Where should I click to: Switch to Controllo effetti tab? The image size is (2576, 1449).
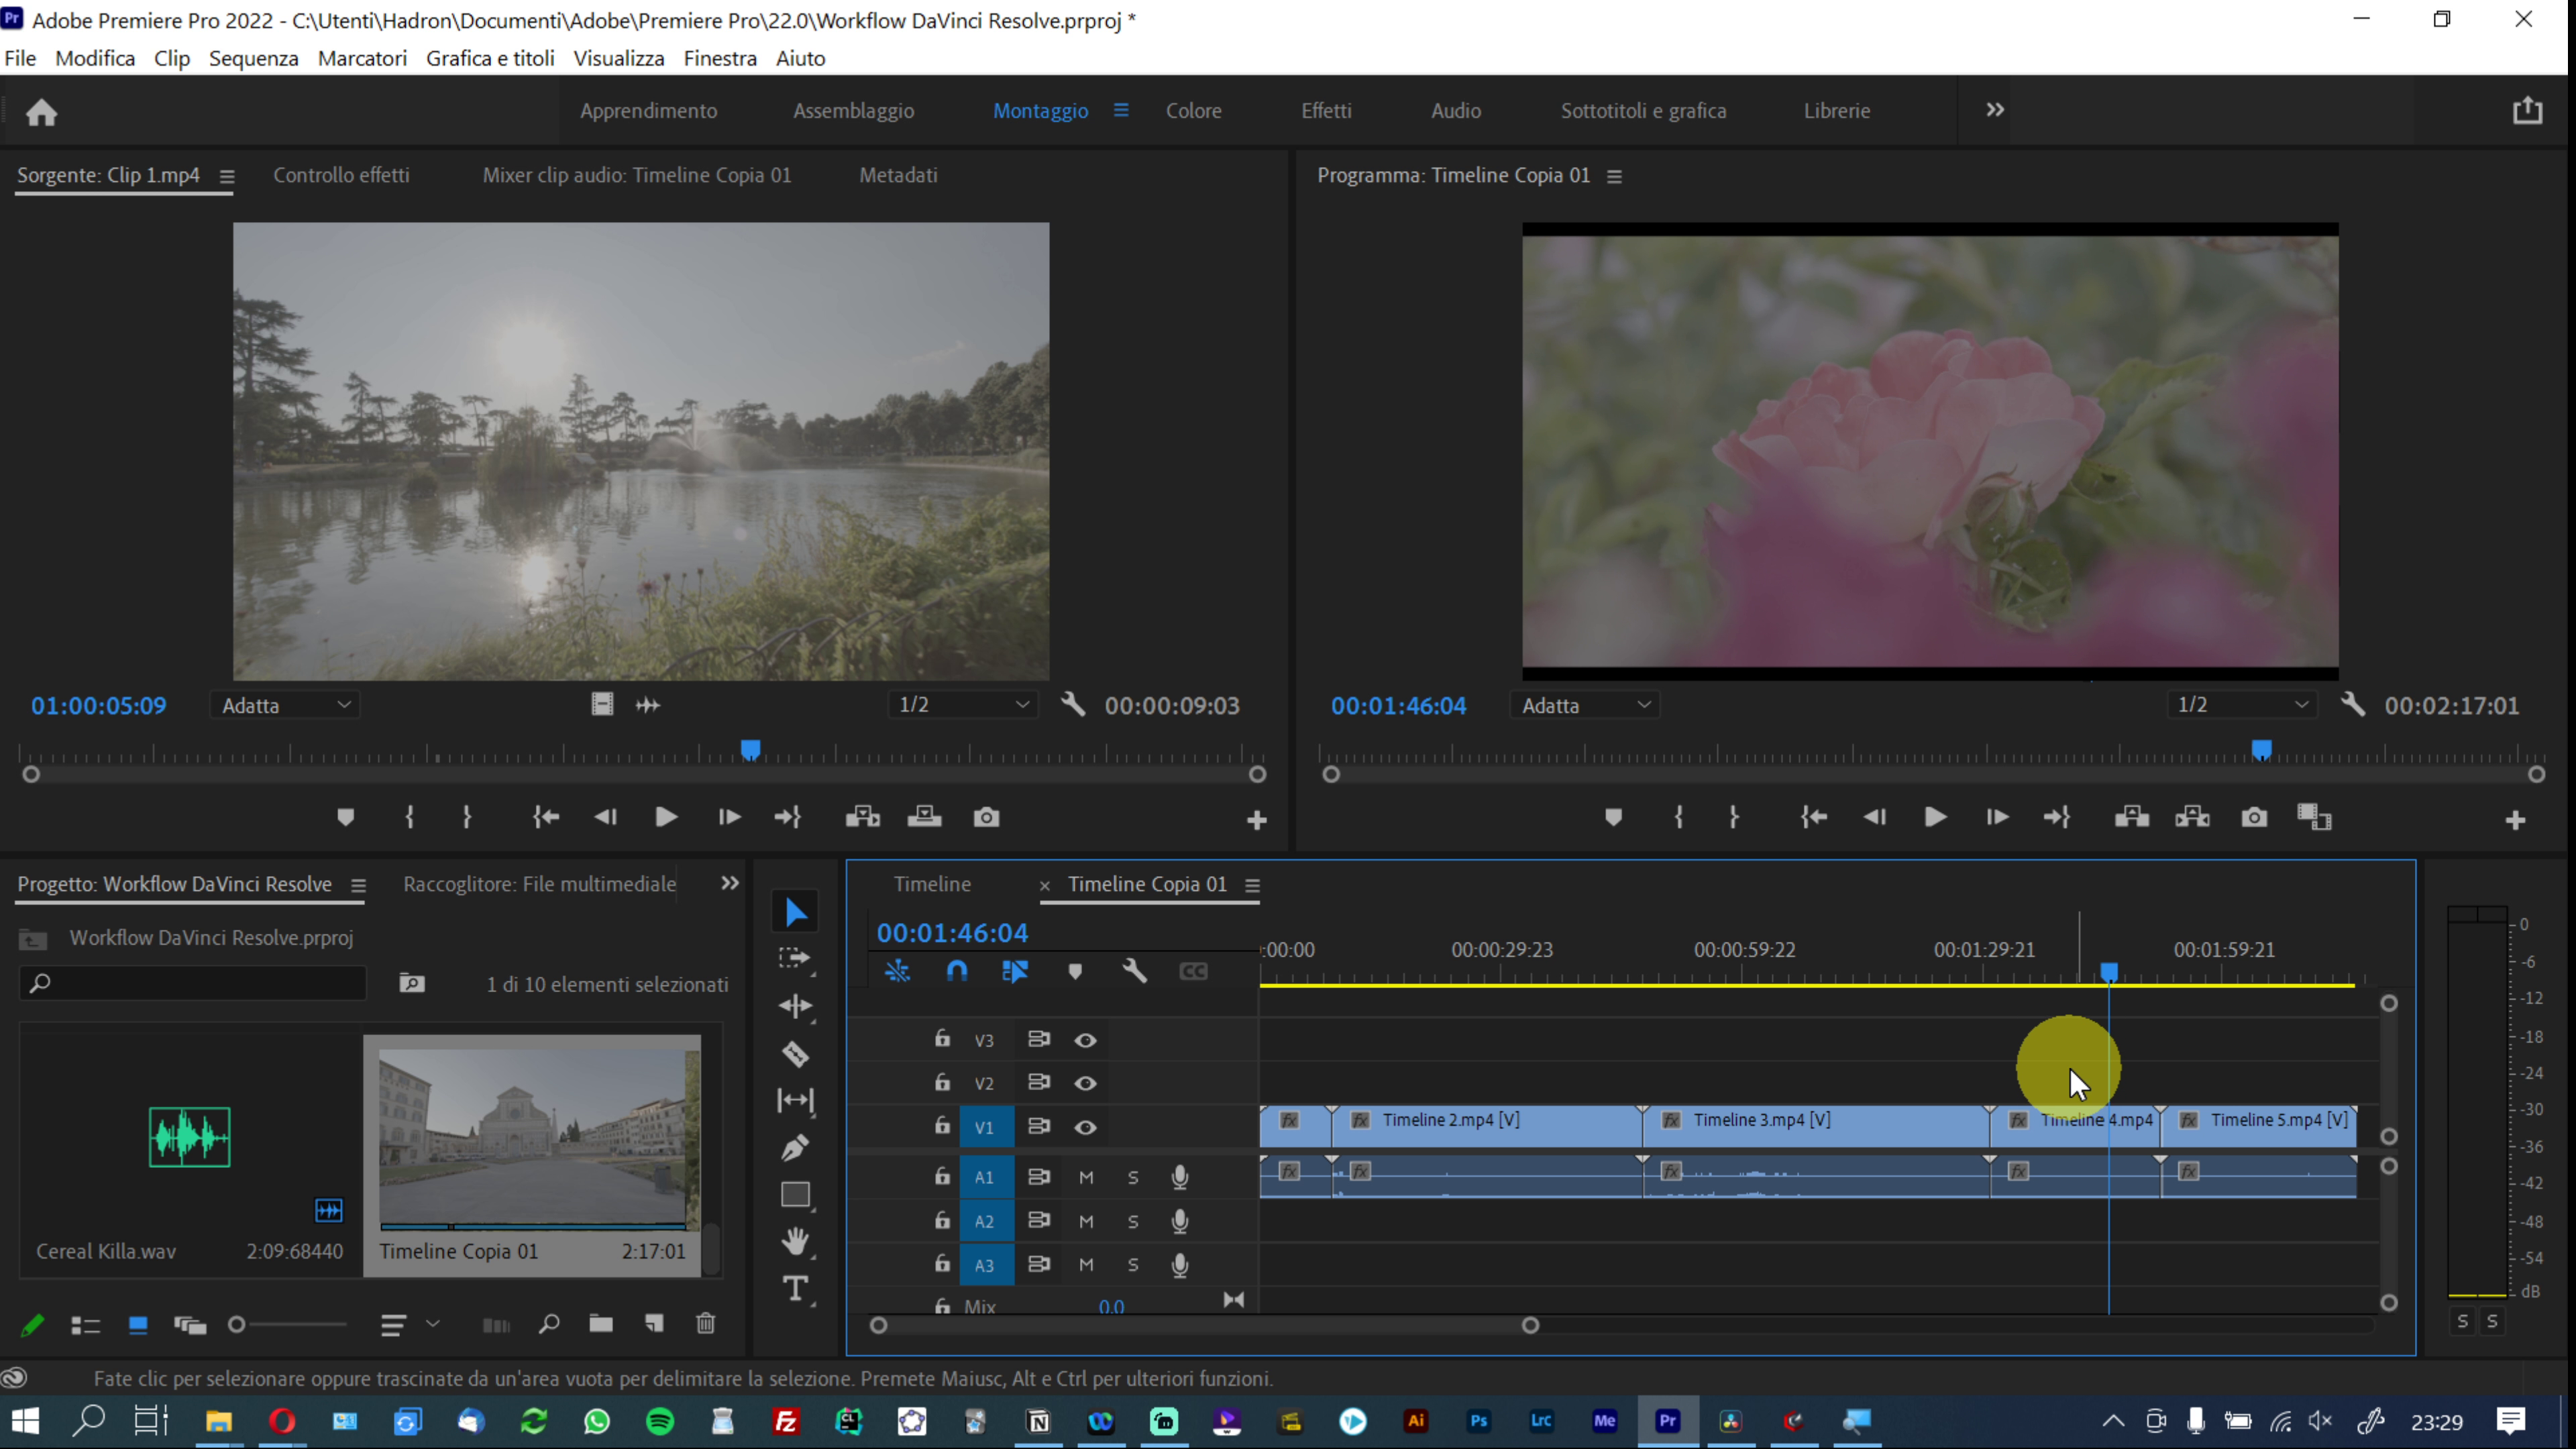click(x=341, y=175)
